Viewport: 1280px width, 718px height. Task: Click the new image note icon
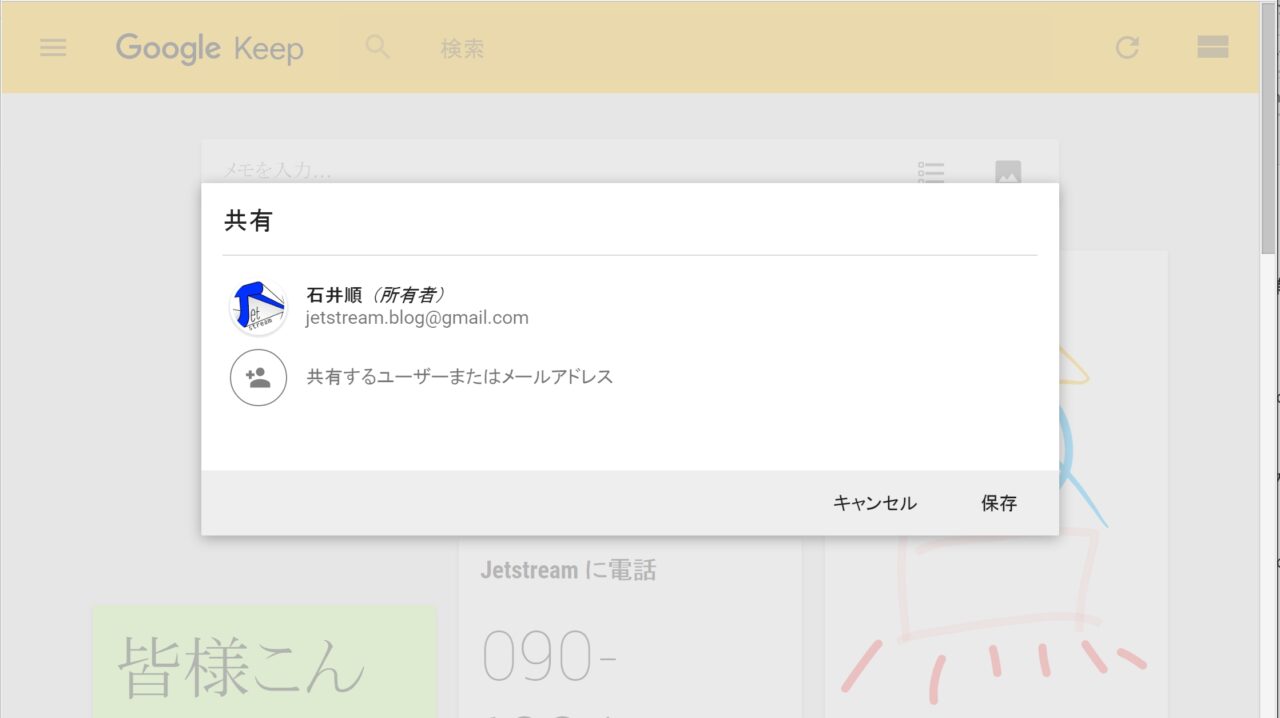pos(1008,172)
